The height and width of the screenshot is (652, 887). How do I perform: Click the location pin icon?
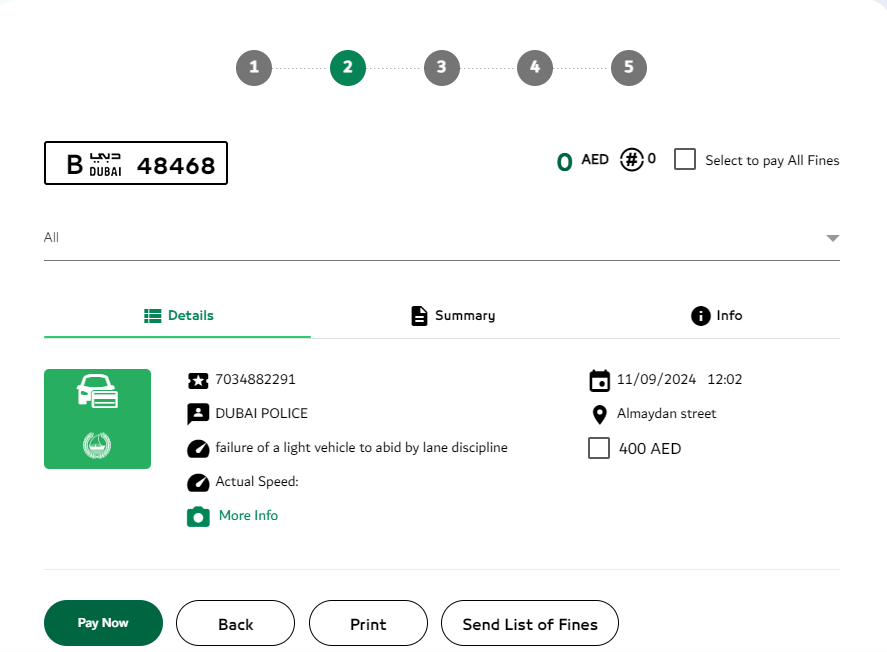pos(600,414)
